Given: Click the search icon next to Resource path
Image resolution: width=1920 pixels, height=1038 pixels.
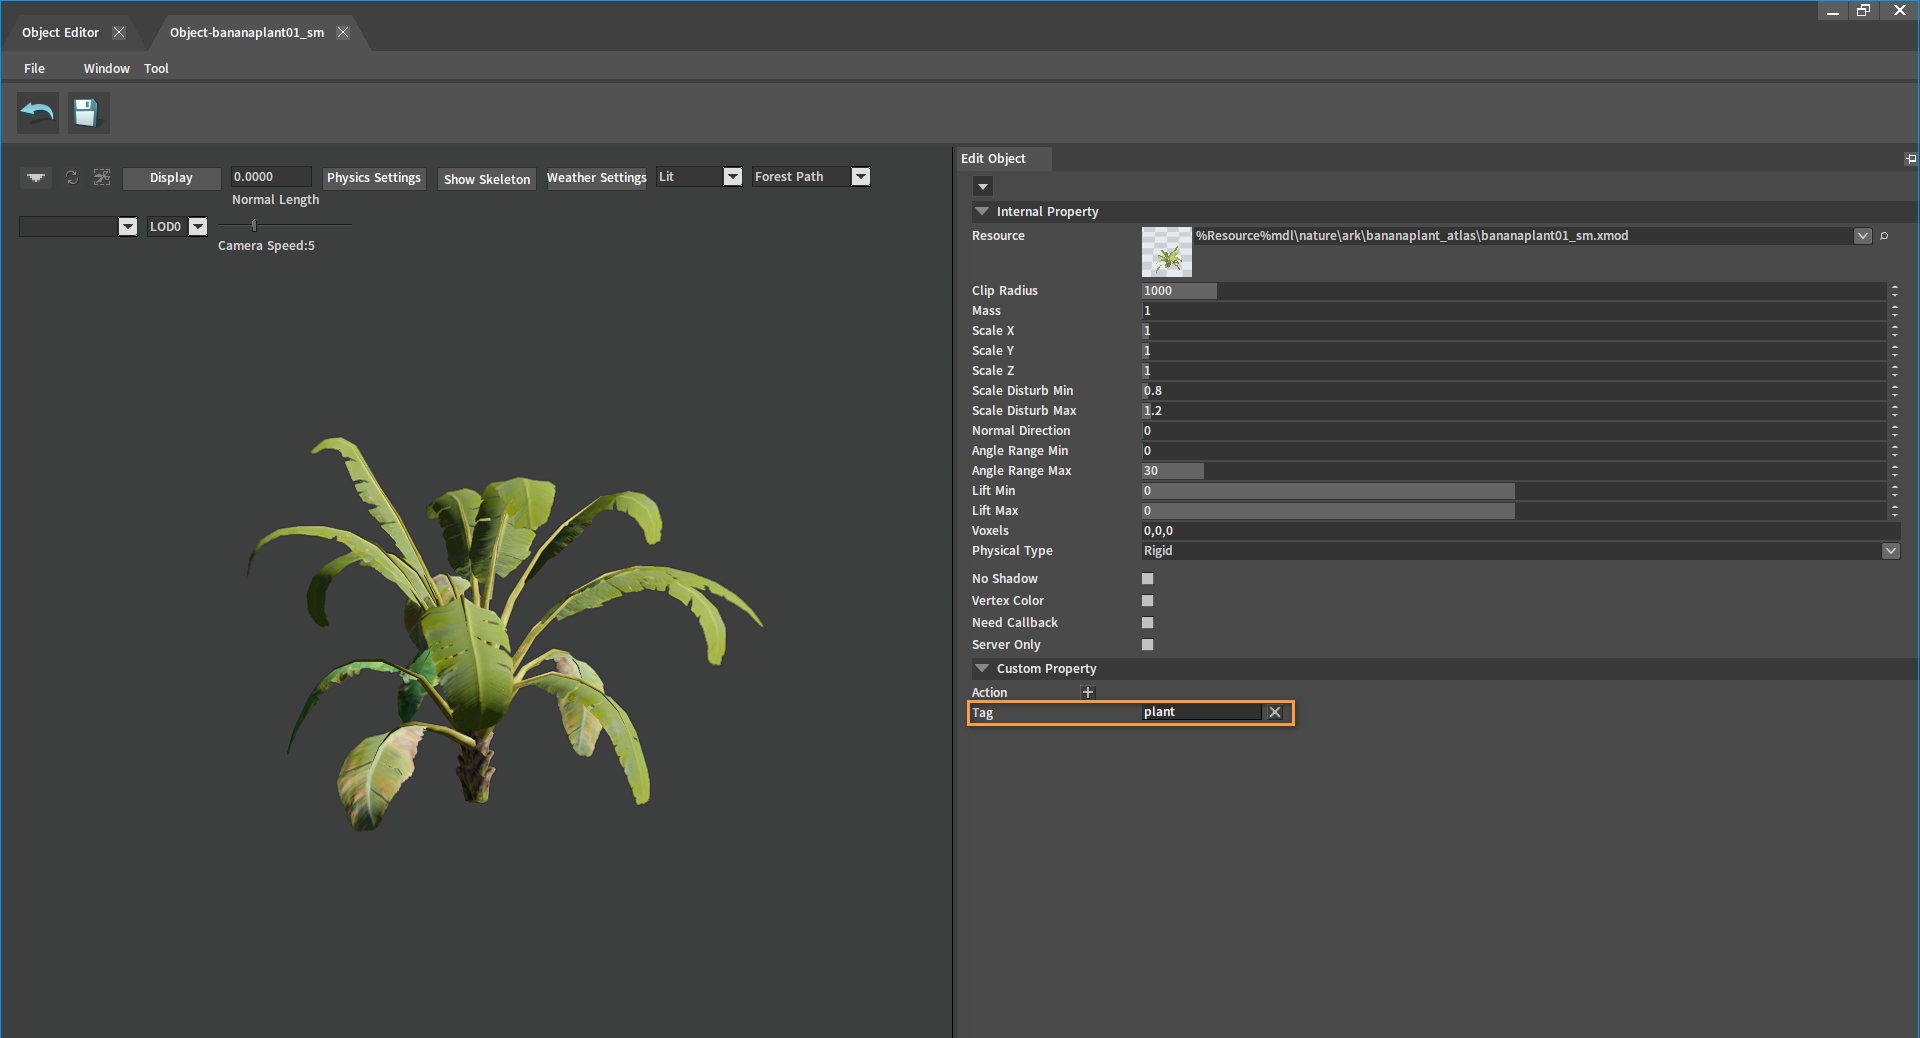Looking at the screenshot, I should coord(1884,236).
